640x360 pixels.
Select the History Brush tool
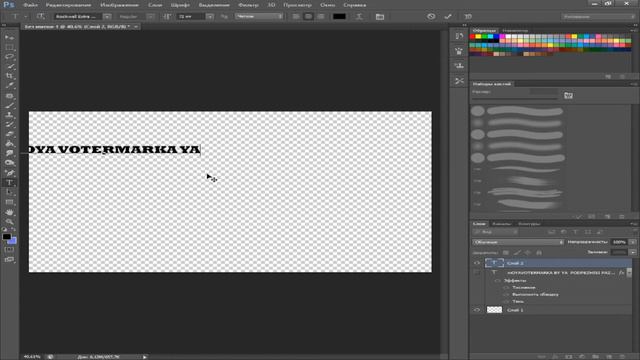pos(9,124)
